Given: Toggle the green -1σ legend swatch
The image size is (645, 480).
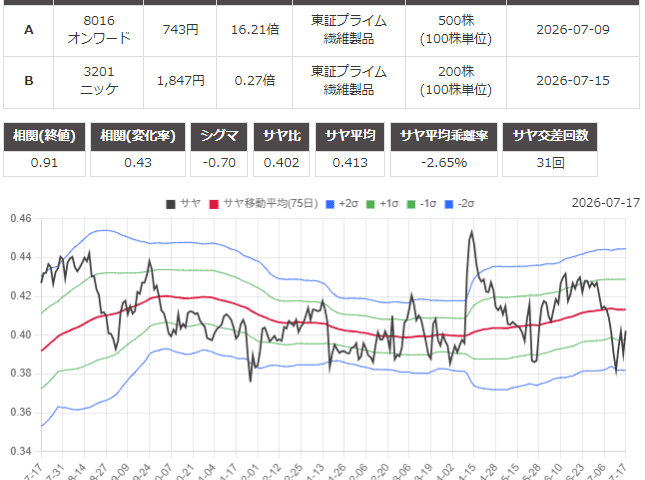Looking at the screenshot, I should click(x=411, y=204).
